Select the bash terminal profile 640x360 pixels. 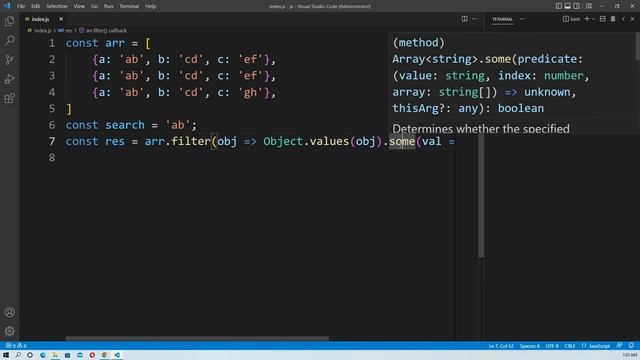572,19
